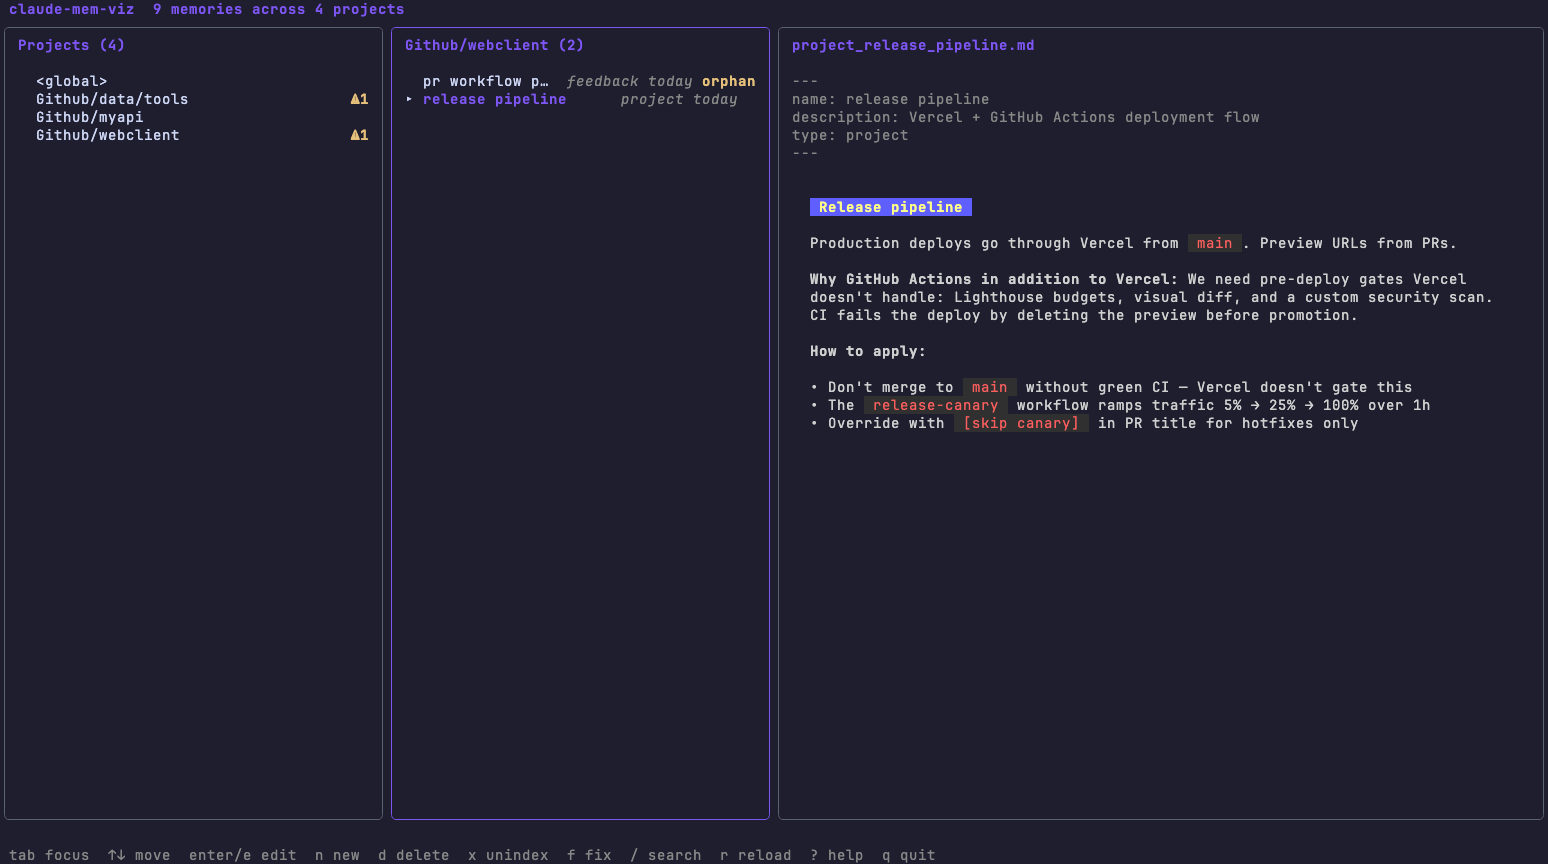The height and width of the screenshot is (864, 1548).
Task: Click the selection arrow before release pipeline
Action: 409,99
